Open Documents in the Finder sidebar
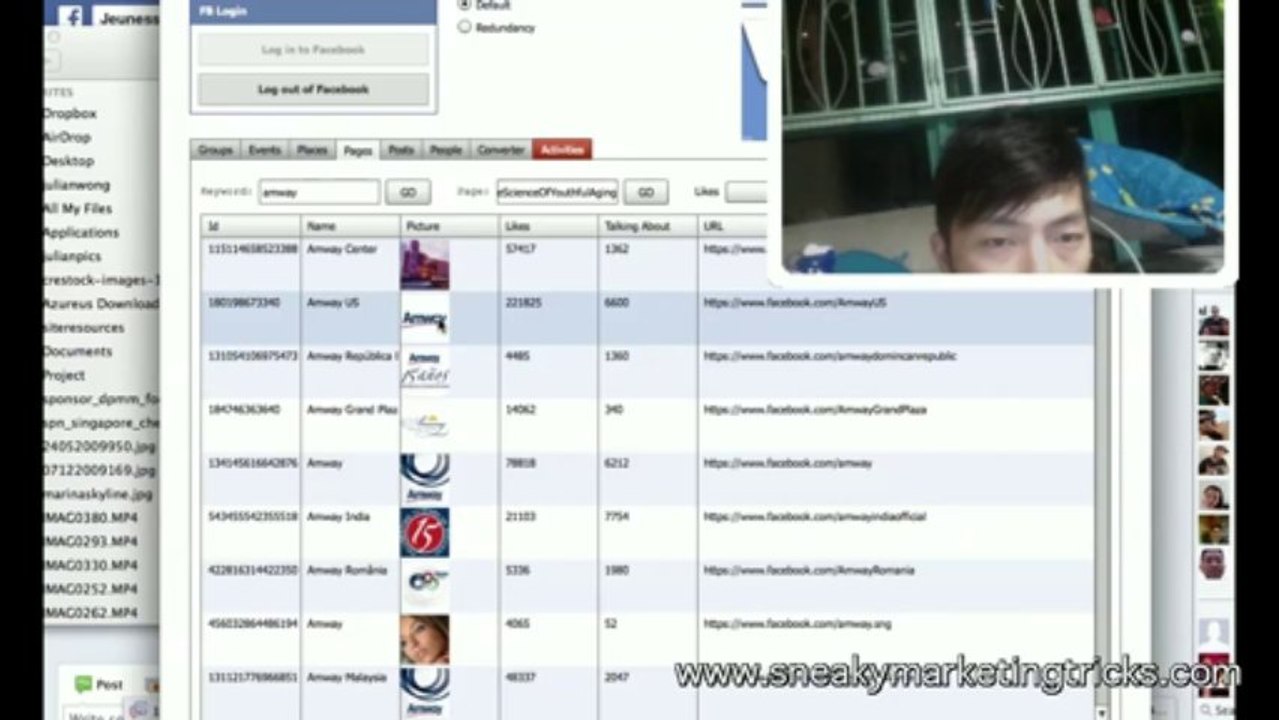1279x720 pixels. pyautogui.click(x=78, y=351)
